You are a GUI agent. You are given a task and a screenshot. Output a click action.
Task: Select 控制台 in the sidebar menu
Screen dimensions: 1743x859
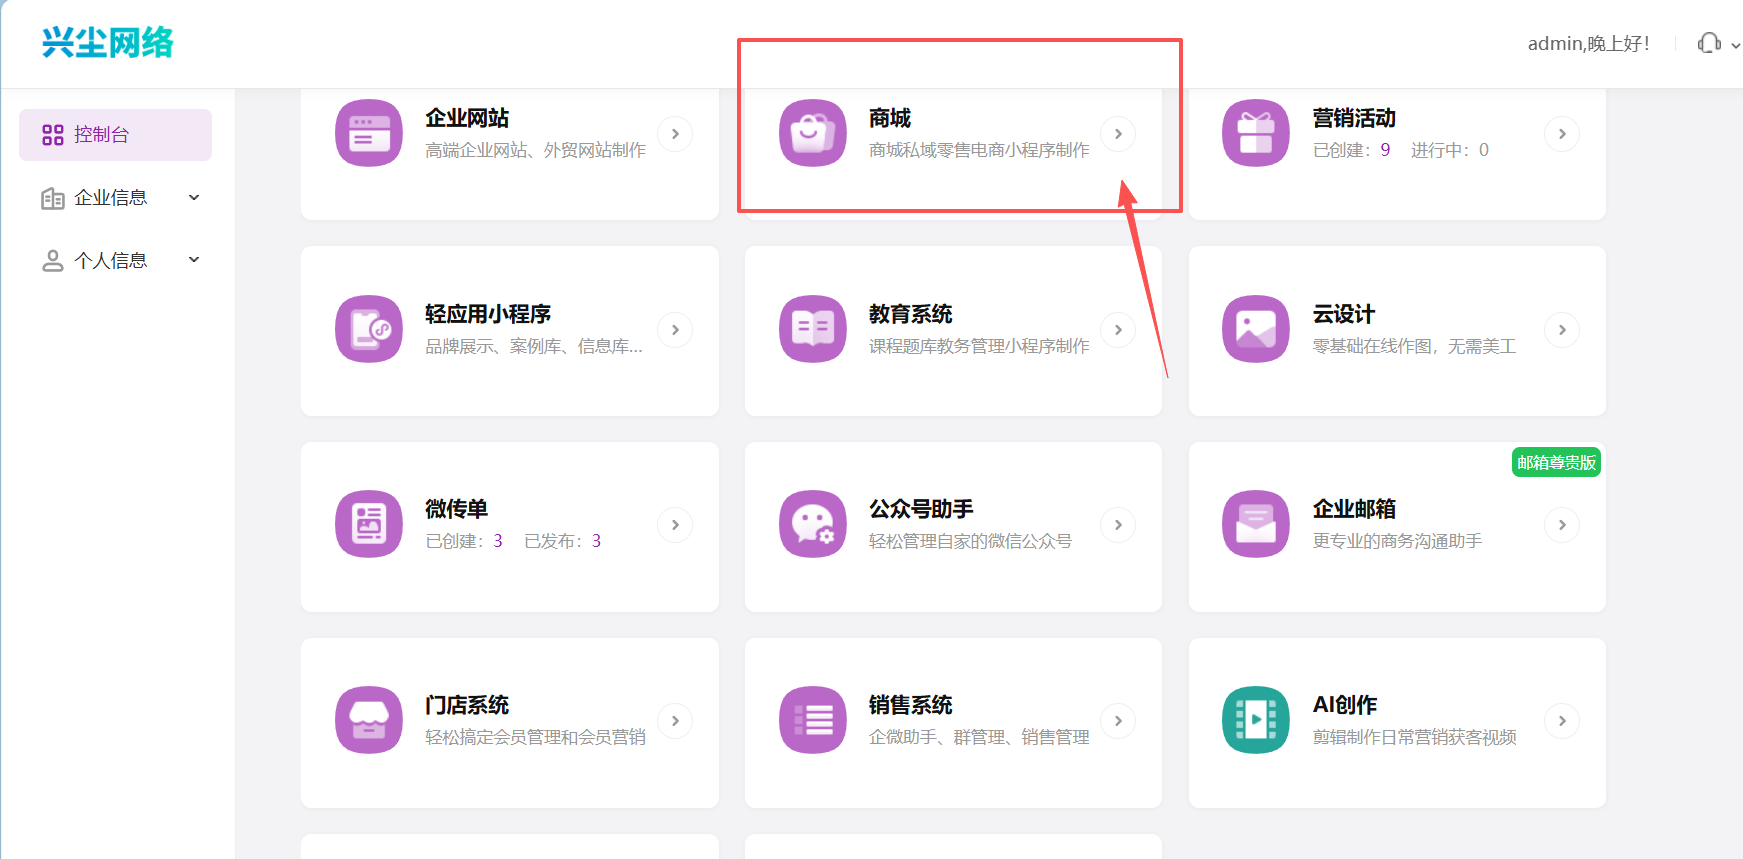click(x=115, y=135)
